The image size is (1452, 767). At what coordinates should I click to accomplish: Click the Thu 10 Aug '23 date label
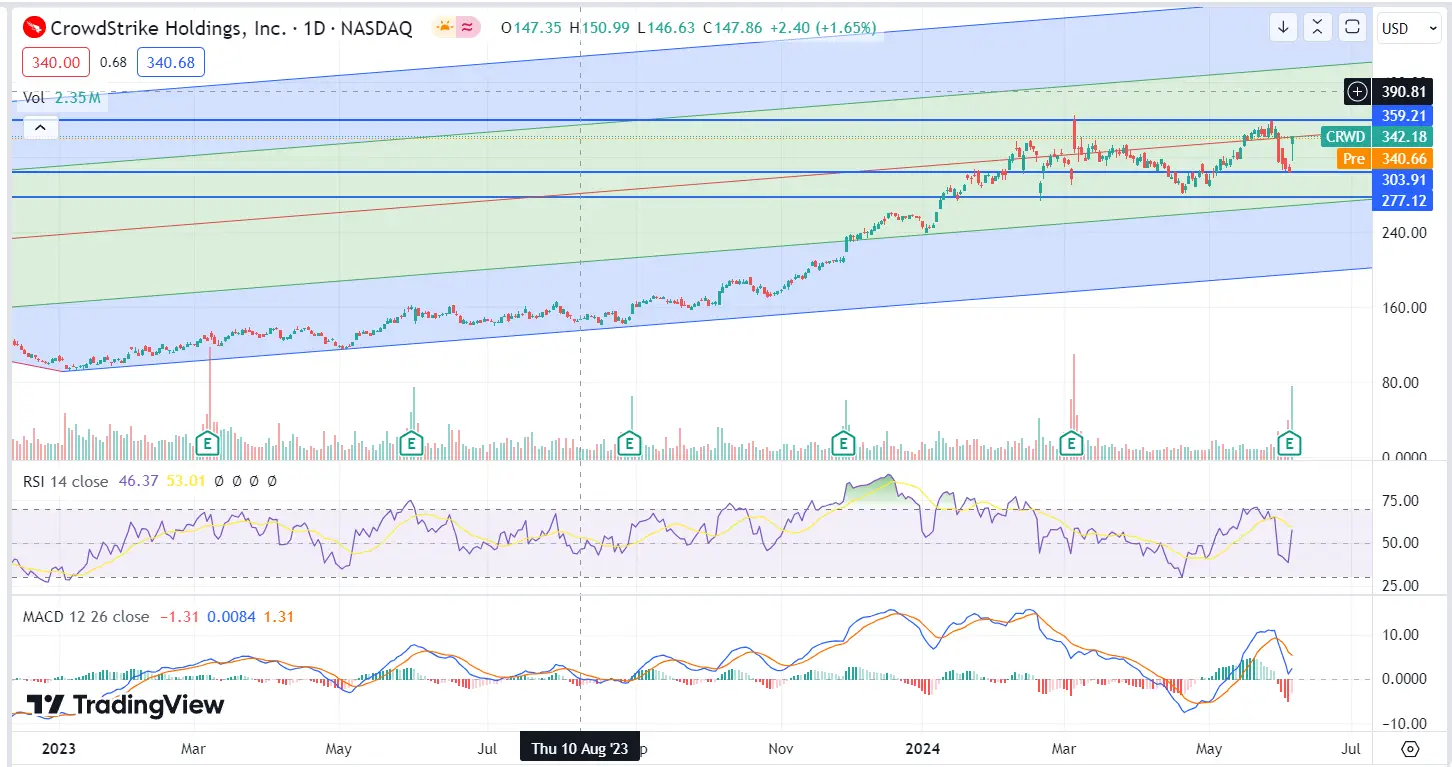[x=580, y=749]
